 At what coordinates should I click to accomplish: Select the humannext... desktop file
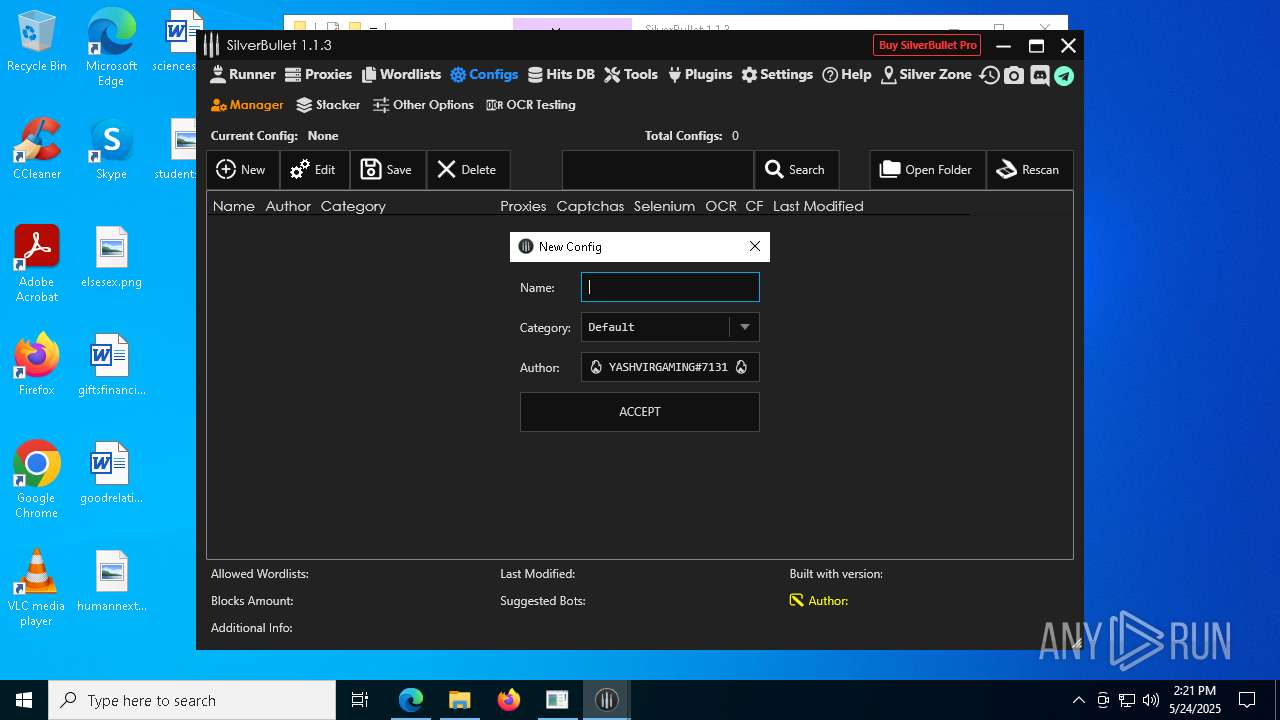pyautogui.click(x=111, y=581)
